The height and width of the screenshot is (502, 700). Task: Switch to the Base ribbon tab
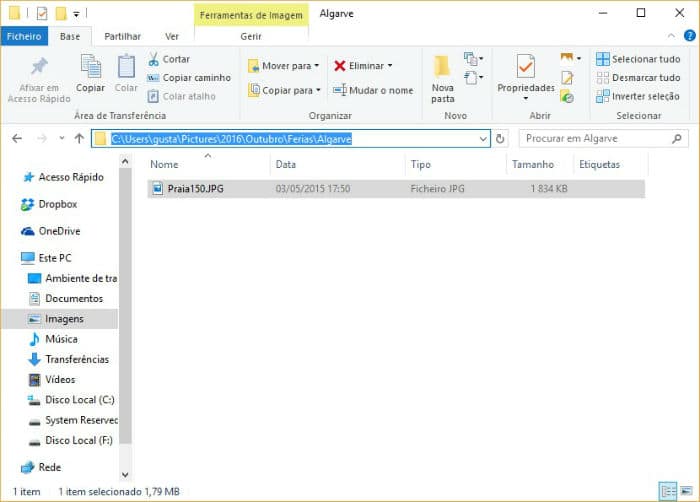(70, 36)
